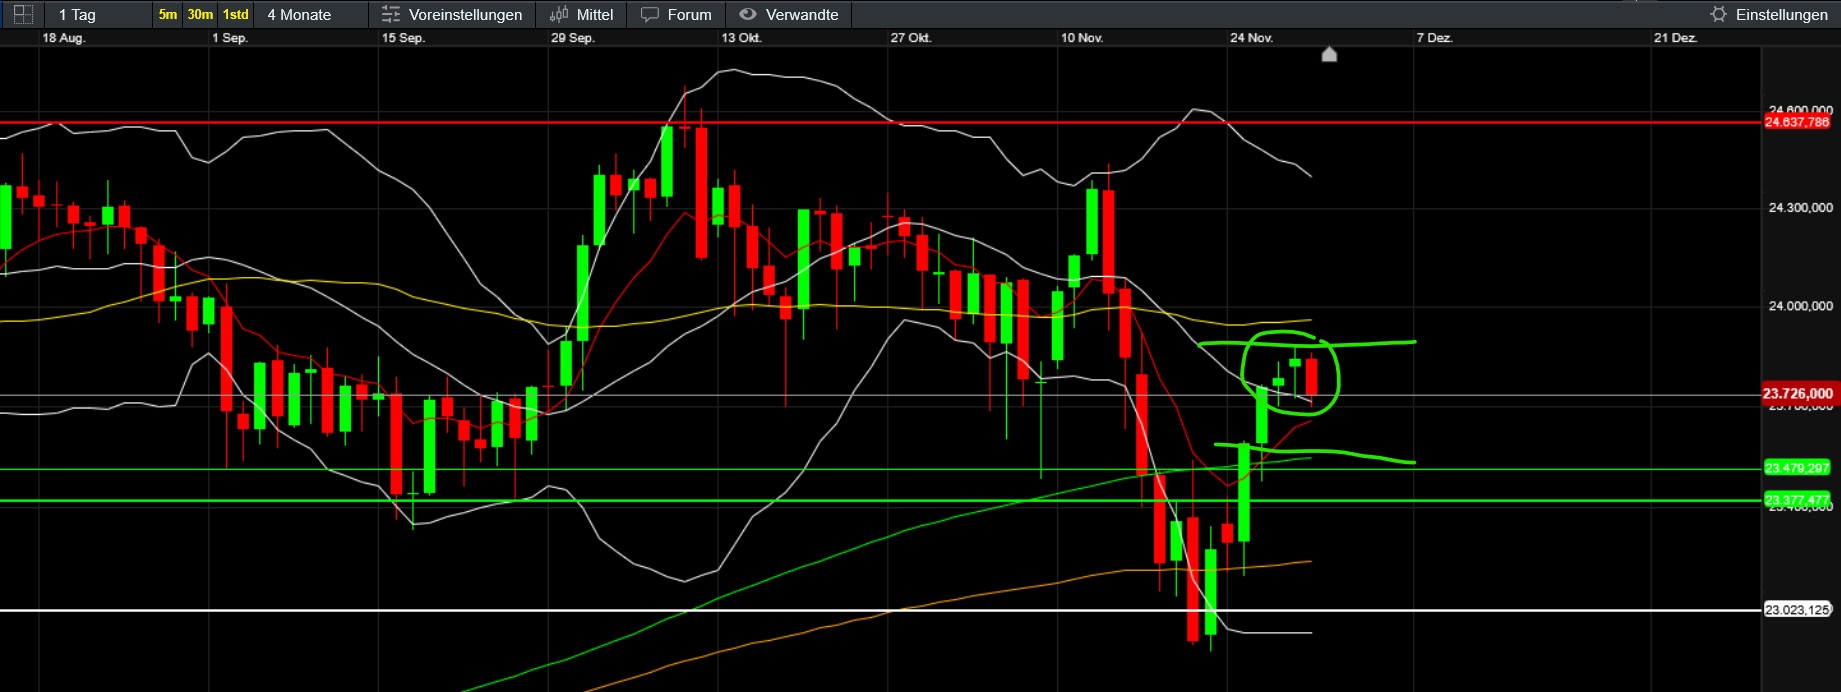This screenshot has width=1841, height=692.
Task: Choose the 1std timeframe shortcut
Action: (x=235, y=14)
